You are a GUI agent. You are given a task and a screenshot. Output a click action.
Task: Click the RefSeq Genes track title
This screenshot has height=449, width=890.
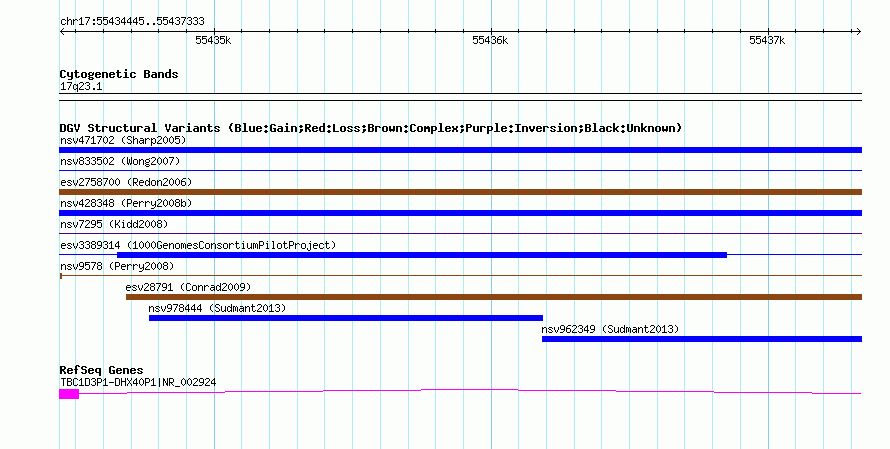point(101,370)
